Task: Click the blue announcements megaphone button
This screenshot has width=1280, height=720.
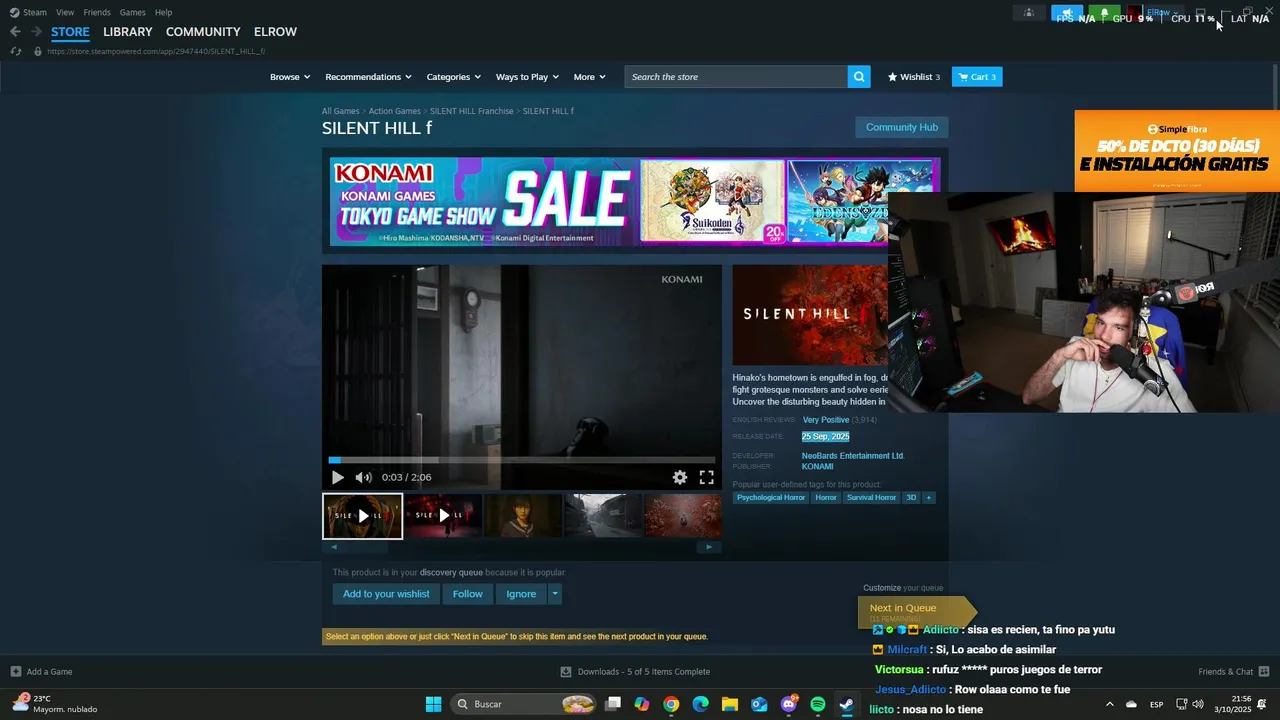Action: tap(1067, 14)
